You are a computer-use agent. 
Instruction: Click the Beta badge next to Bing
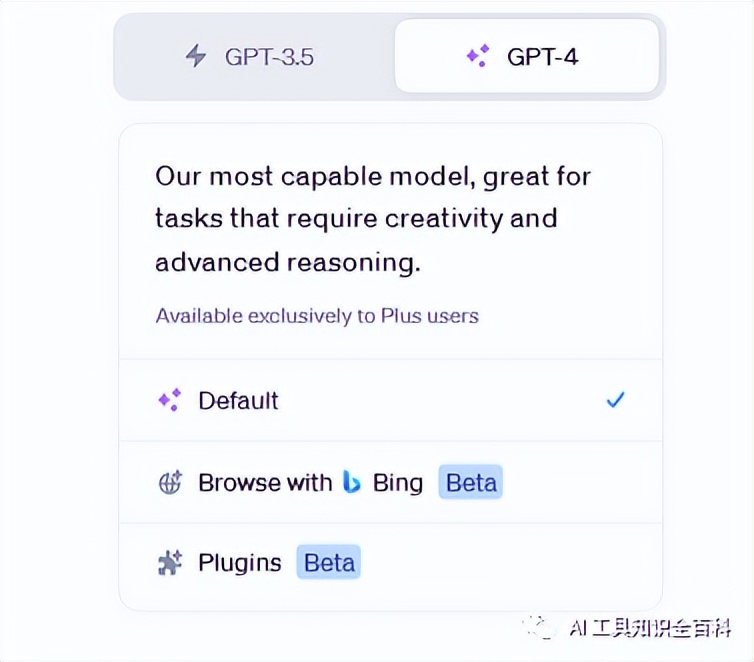coord(471,482)
